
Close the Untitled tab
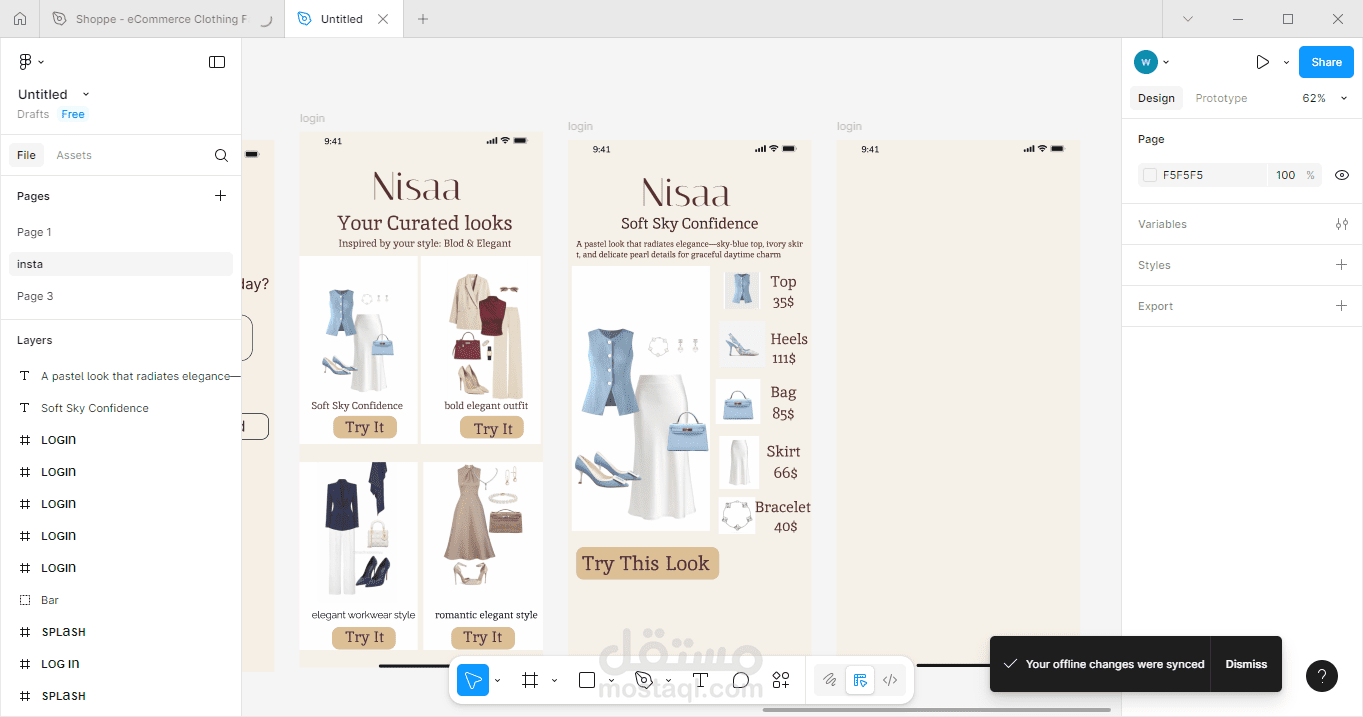coord(384,19)
